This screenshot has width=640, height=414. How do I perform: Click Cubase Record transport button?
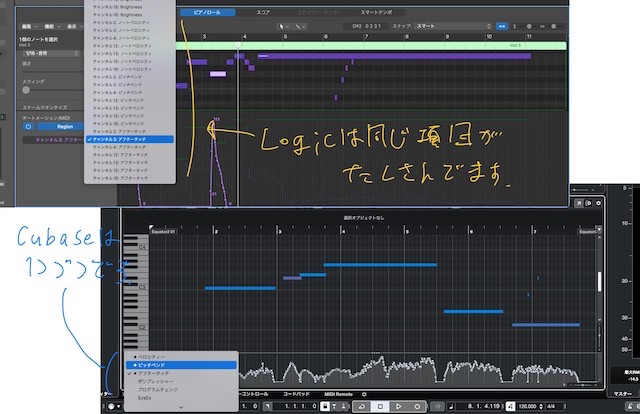click(x=417, y=406)
